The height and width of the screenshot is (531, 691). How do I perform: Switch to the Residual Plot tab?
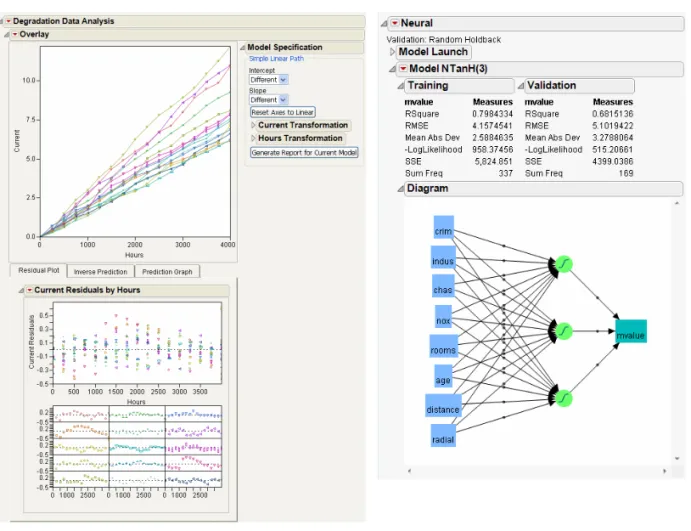coord(38,271)
